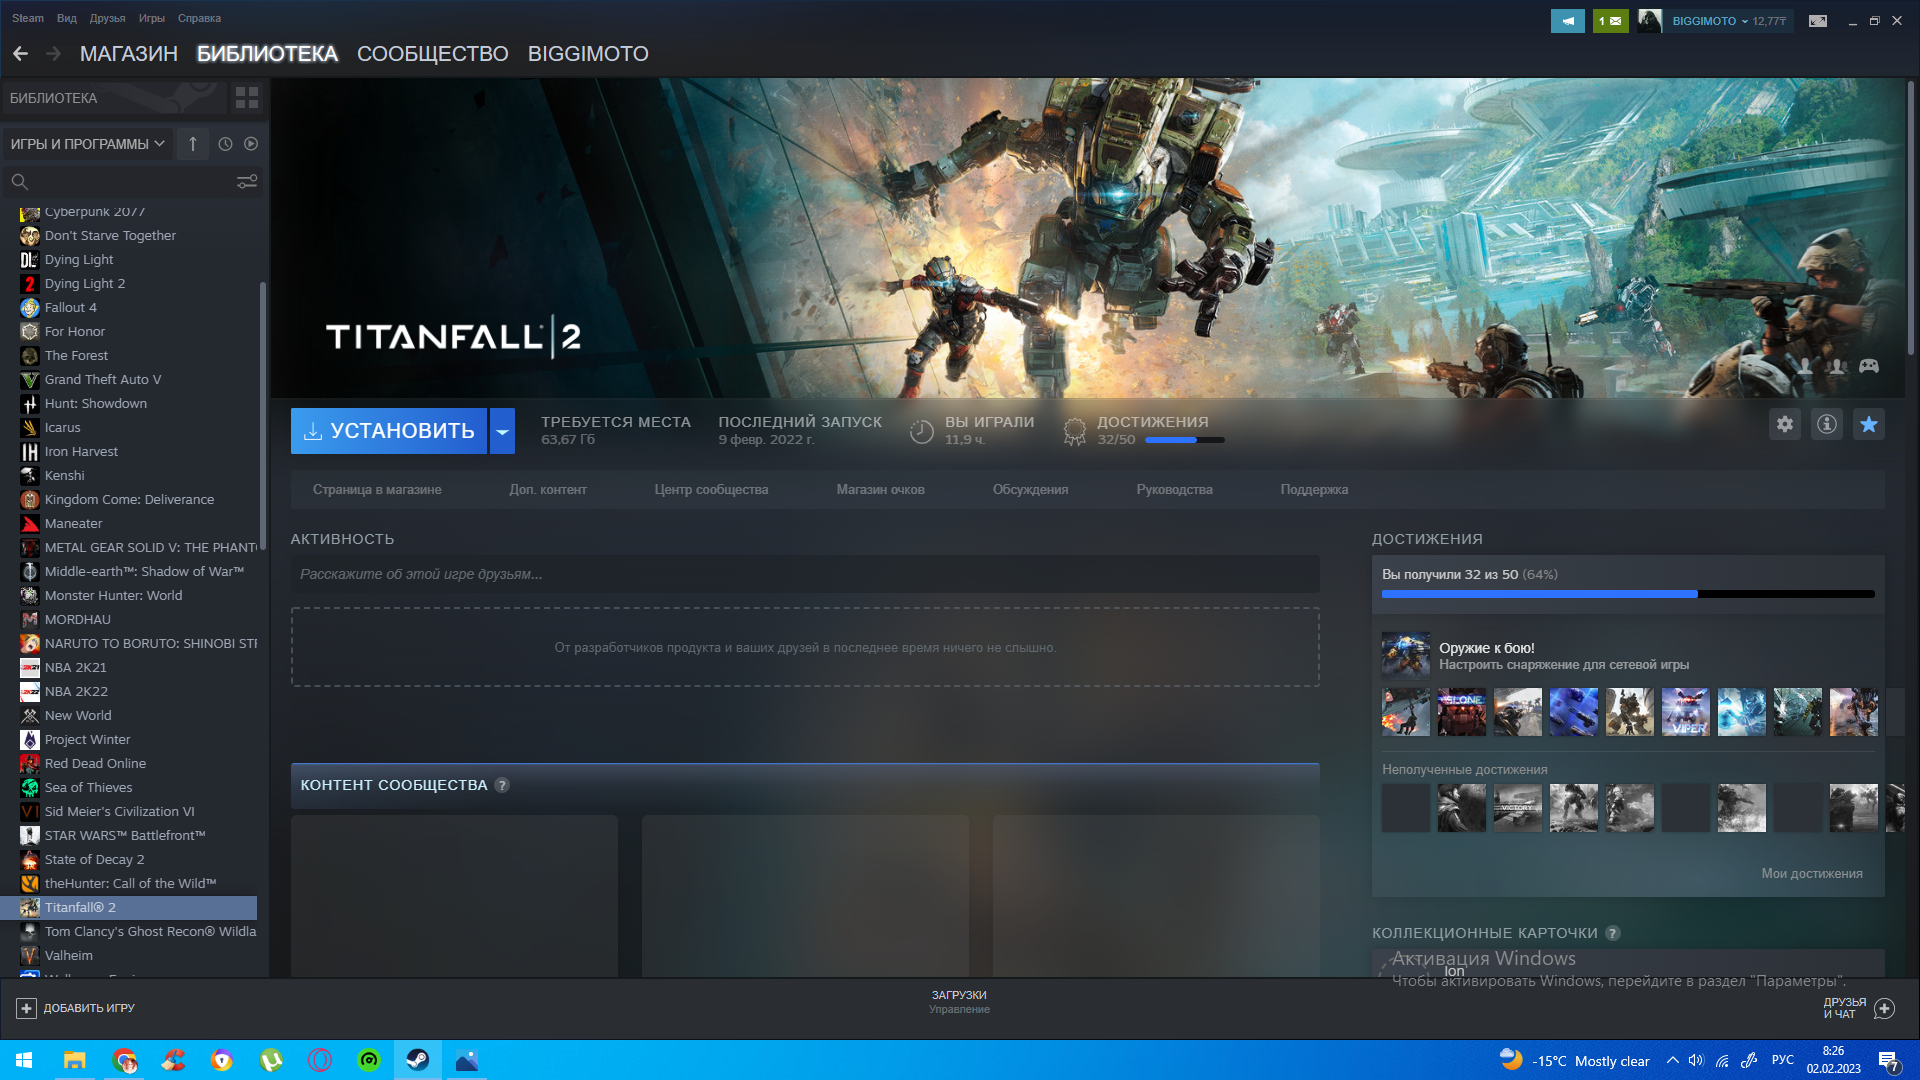The image size is (1920, 1080).
Task: Open Руководства link
Action: click(1174, 490)
